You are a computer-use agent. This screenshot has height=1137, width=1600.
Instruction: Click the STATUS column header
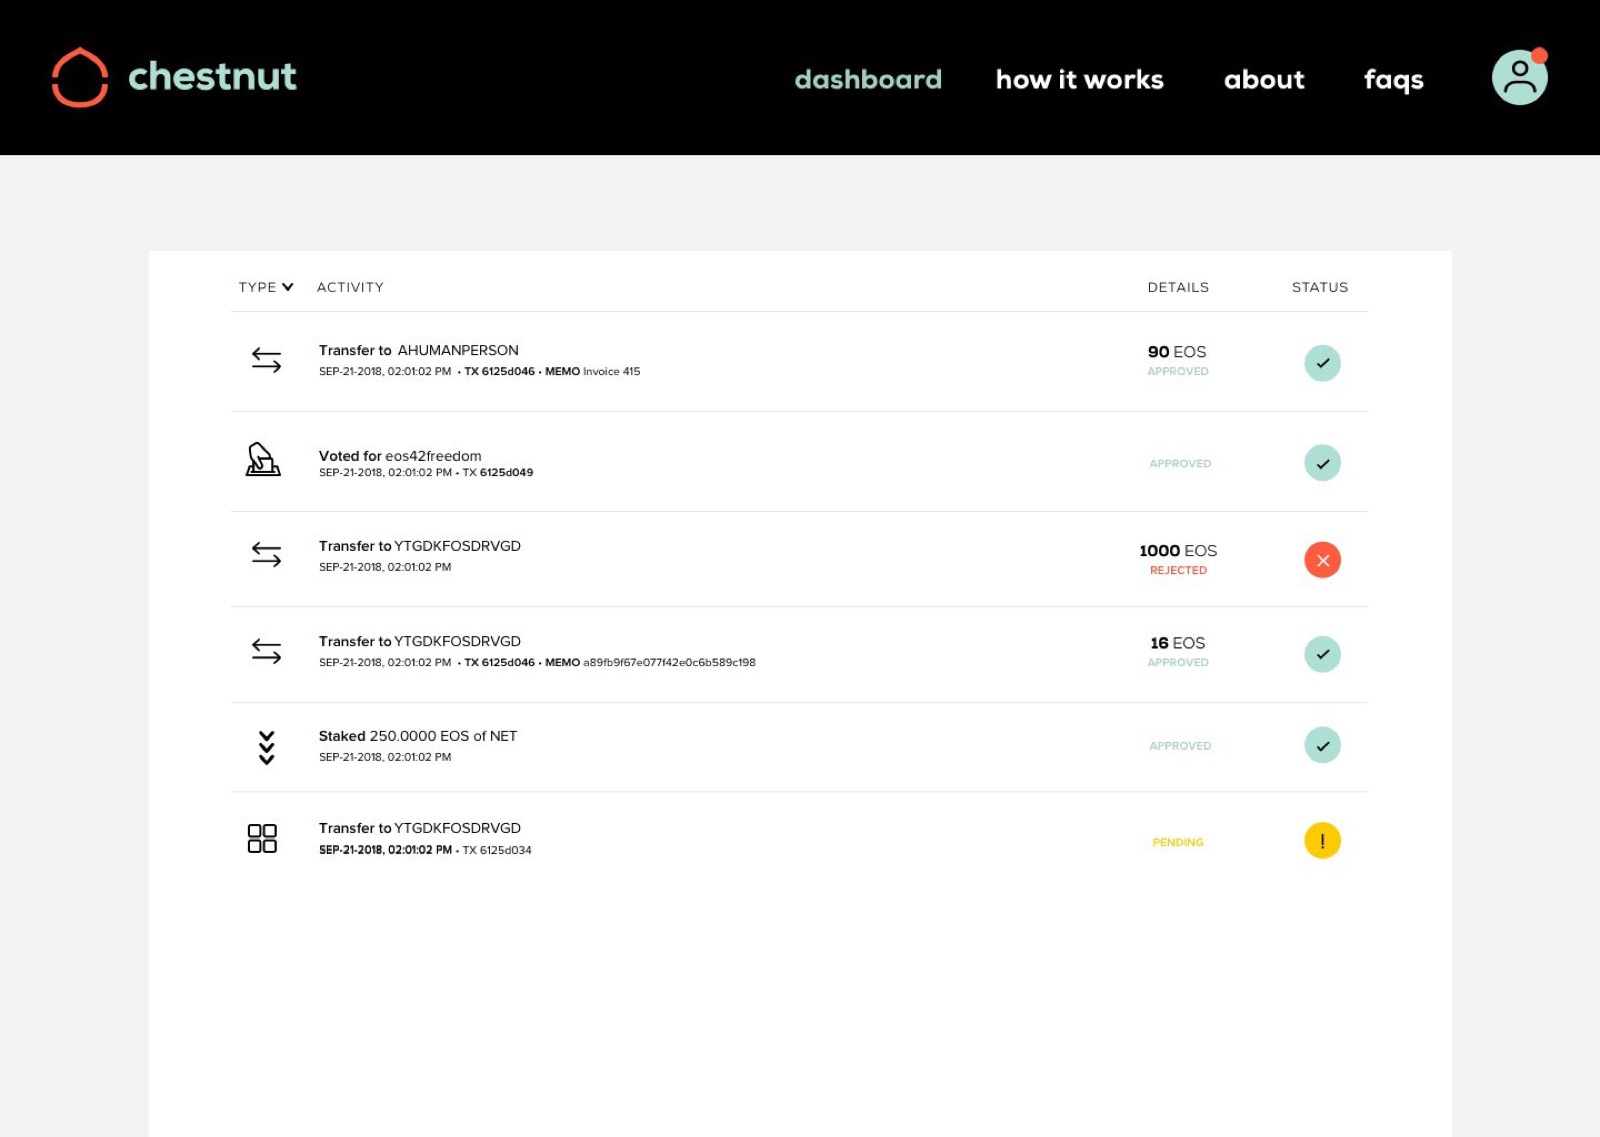(1319, 287)
